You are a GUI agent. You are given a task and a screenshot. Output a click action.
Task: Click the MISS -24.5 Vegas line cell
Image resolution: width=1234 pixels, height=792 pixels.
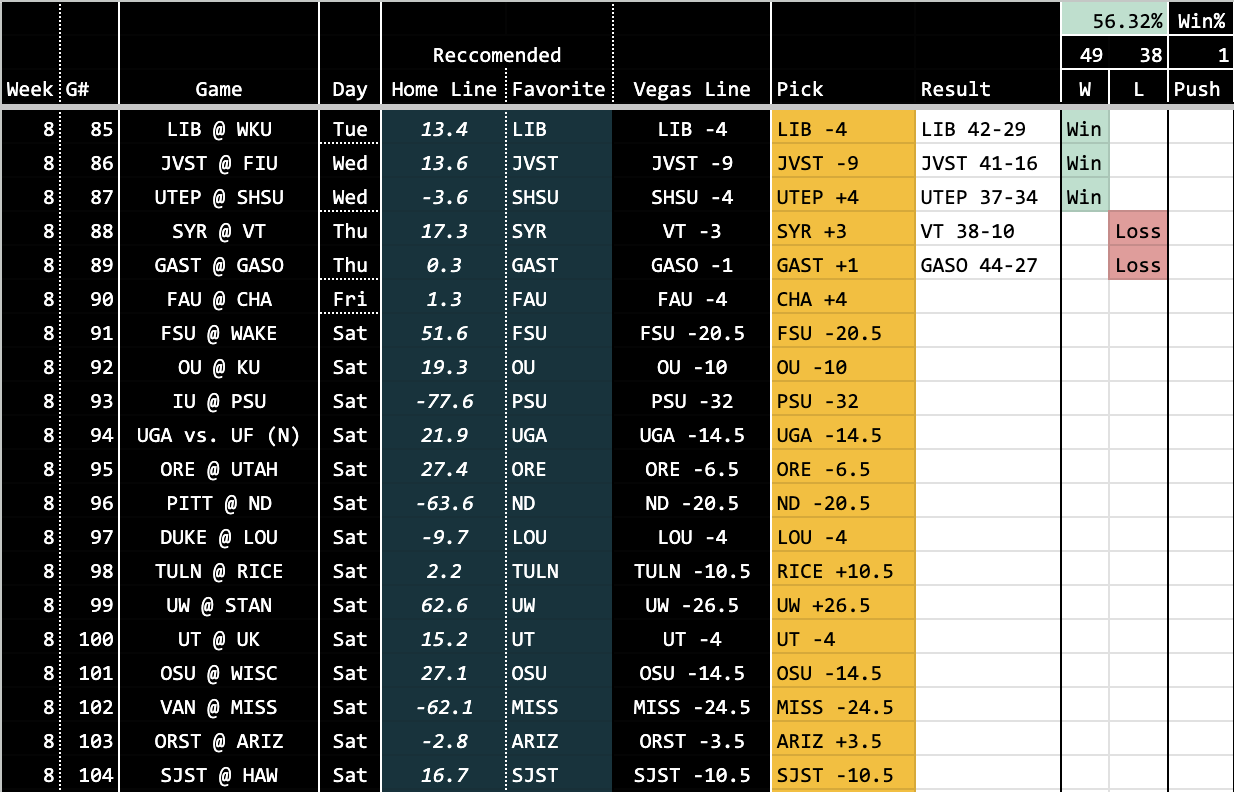(x=691, y=707)
